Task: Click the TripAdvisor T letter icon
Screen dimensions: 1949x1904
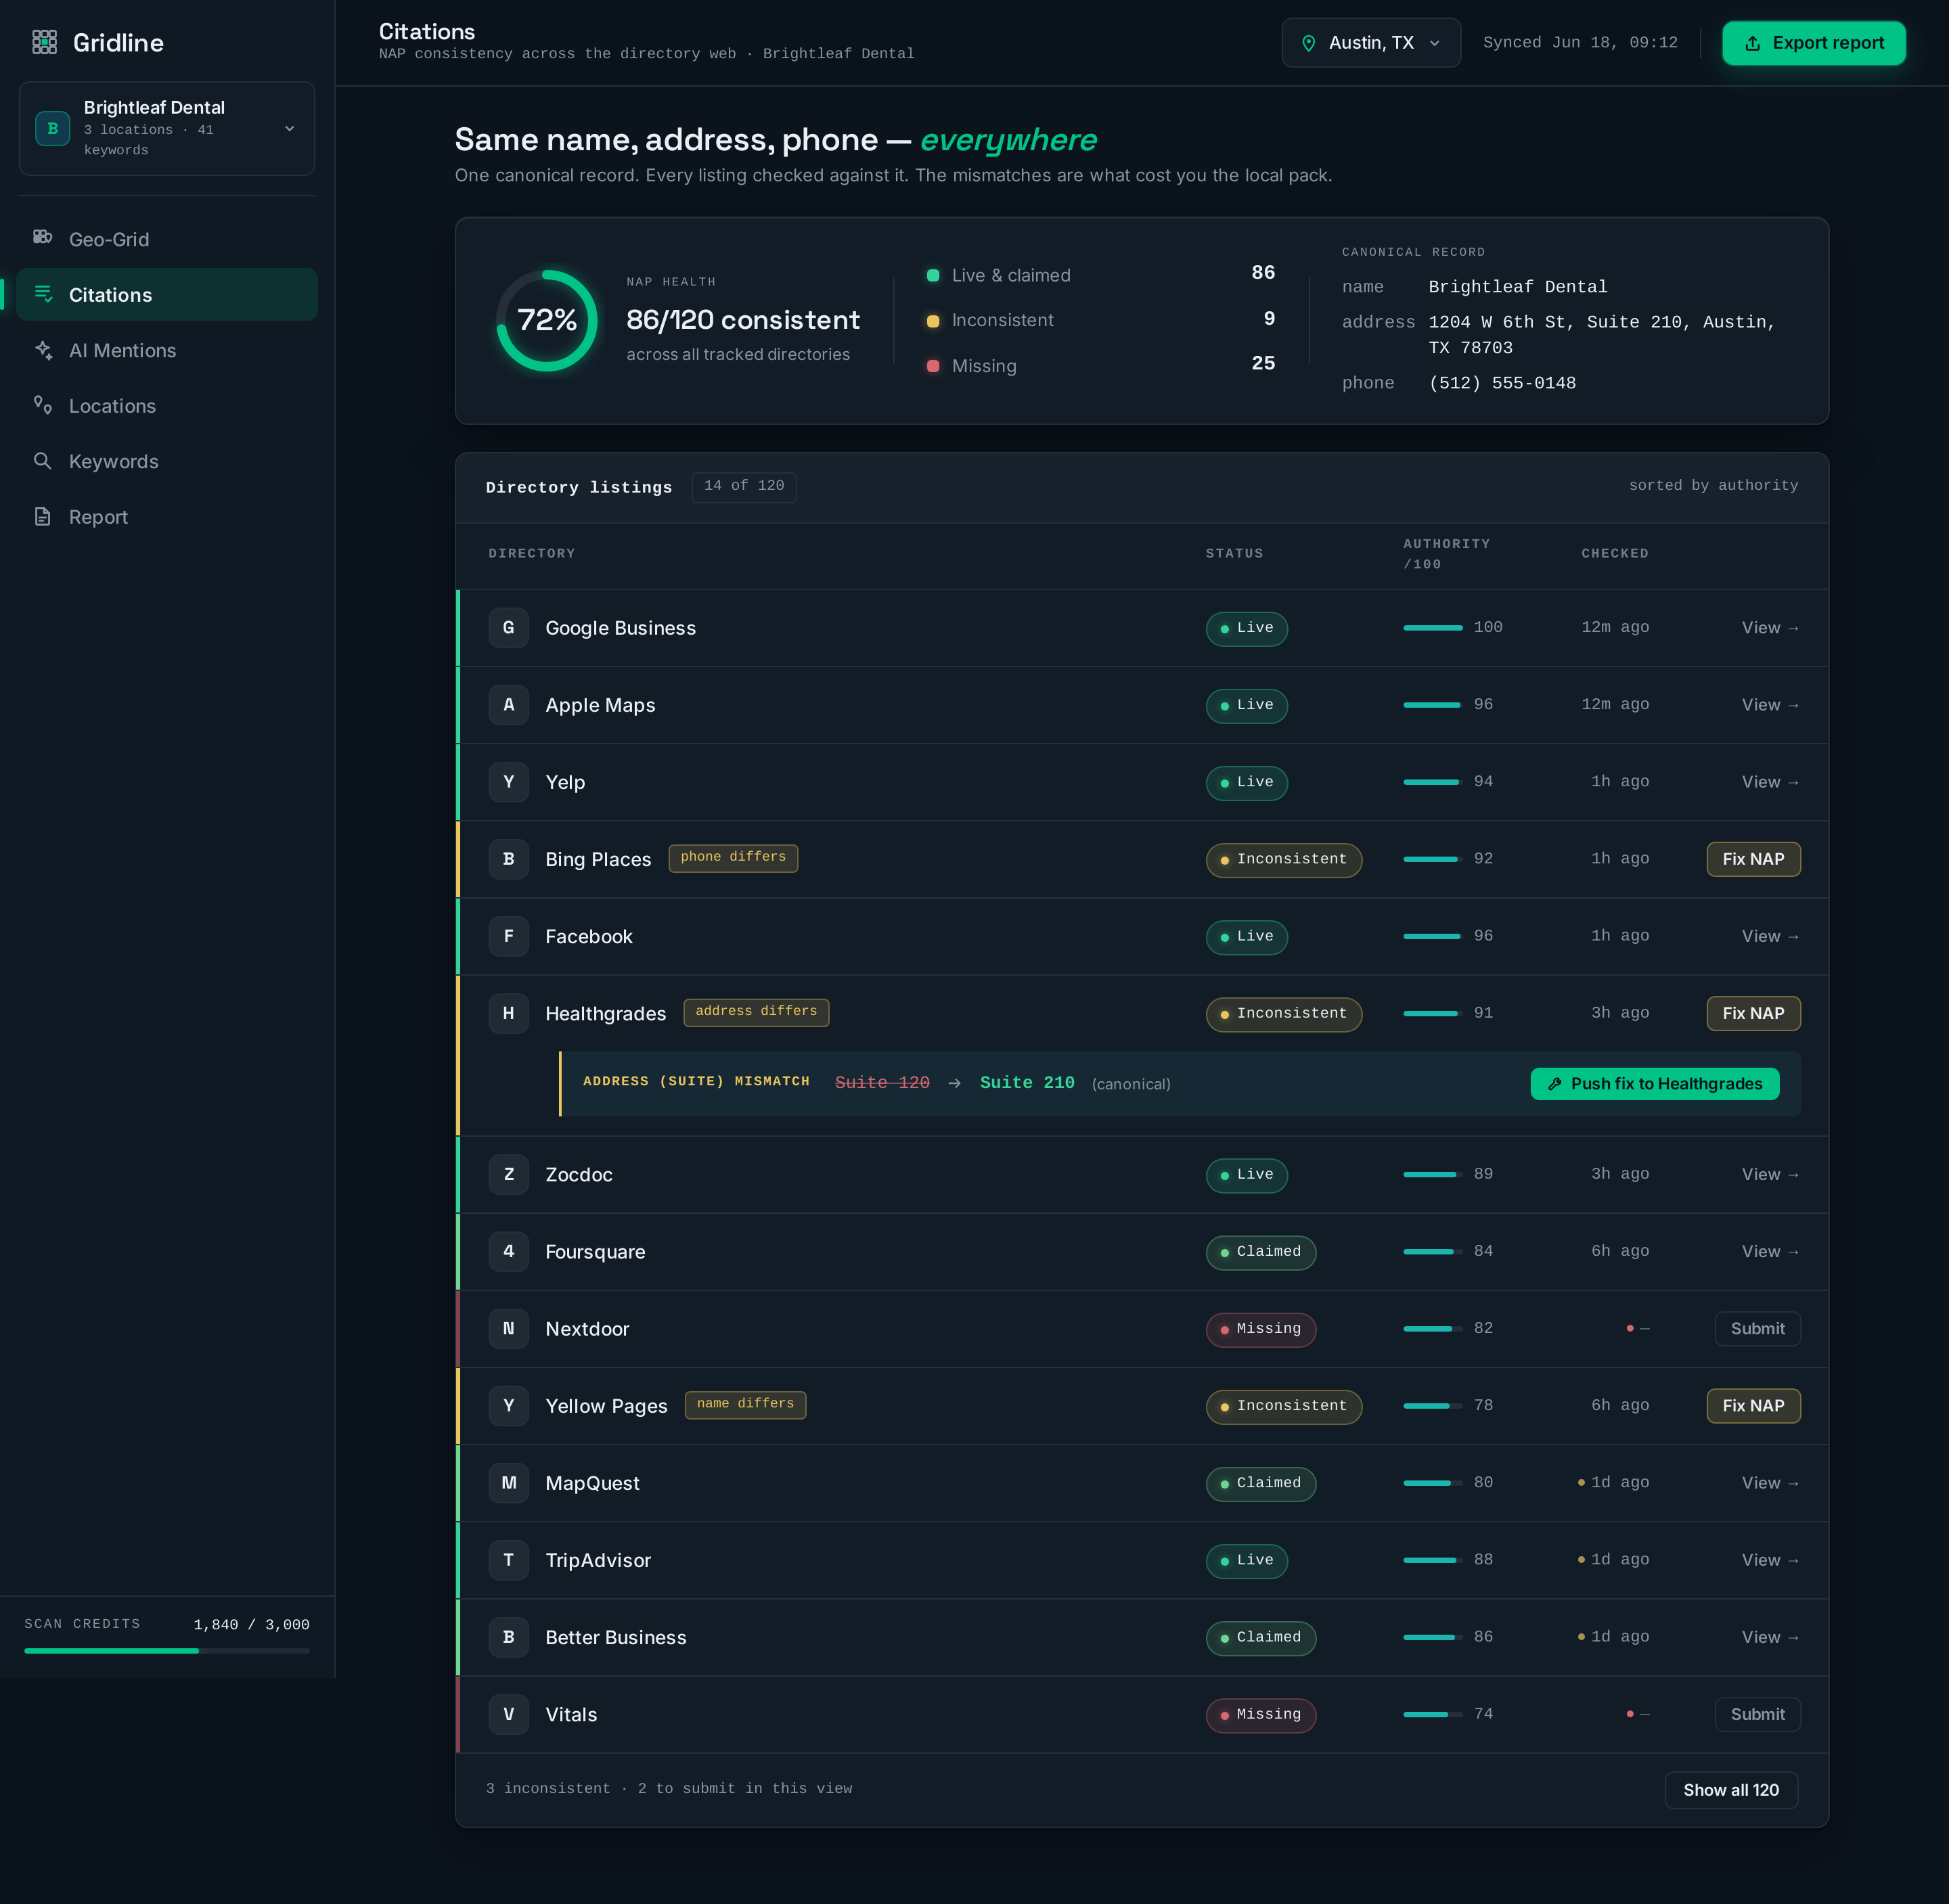Action: click(508, 1559)
